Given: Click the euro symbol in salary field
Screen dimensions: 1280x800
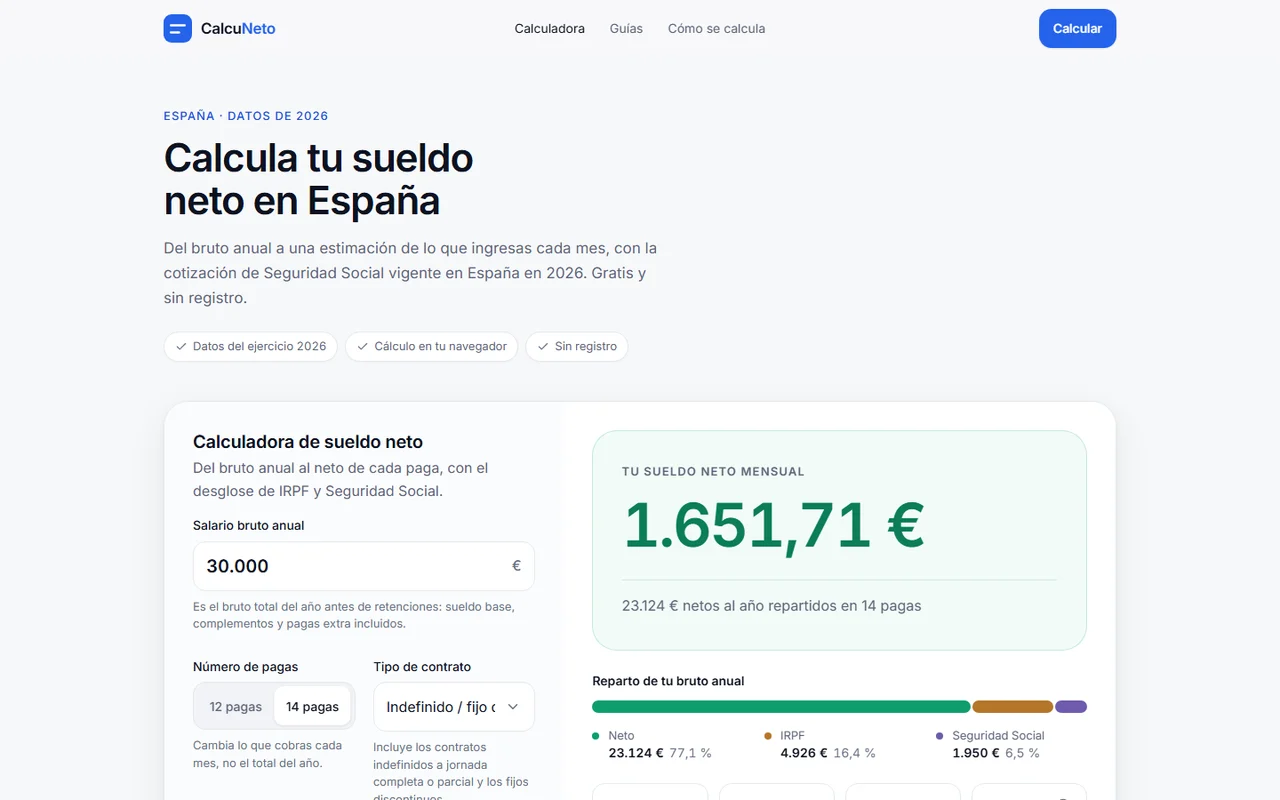Looking at the screenshot, I should click(516, 566).
